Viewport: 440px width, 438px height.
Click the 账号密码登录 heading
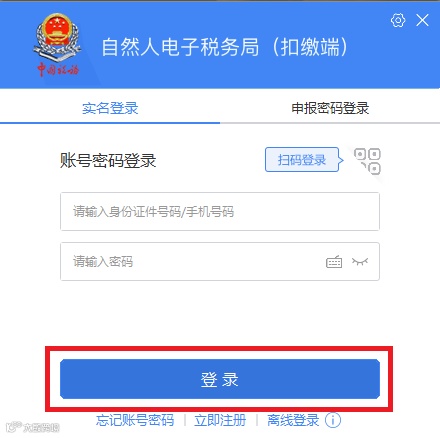coord(108,160)
